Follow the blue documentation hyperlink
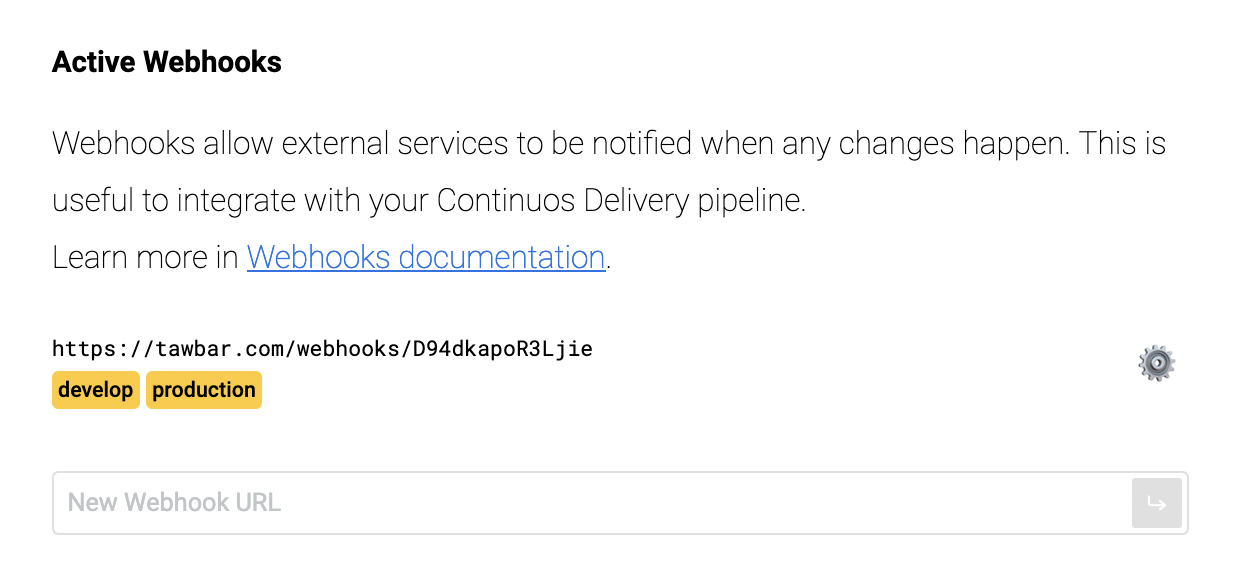 pyautogui.click(x=426, y=258)
